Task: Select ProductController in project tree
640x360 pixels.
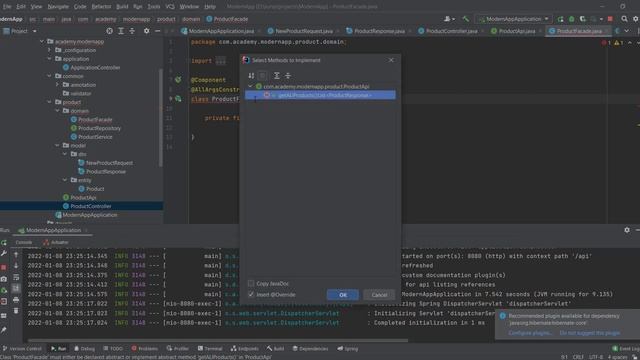Action: (91, 206)
